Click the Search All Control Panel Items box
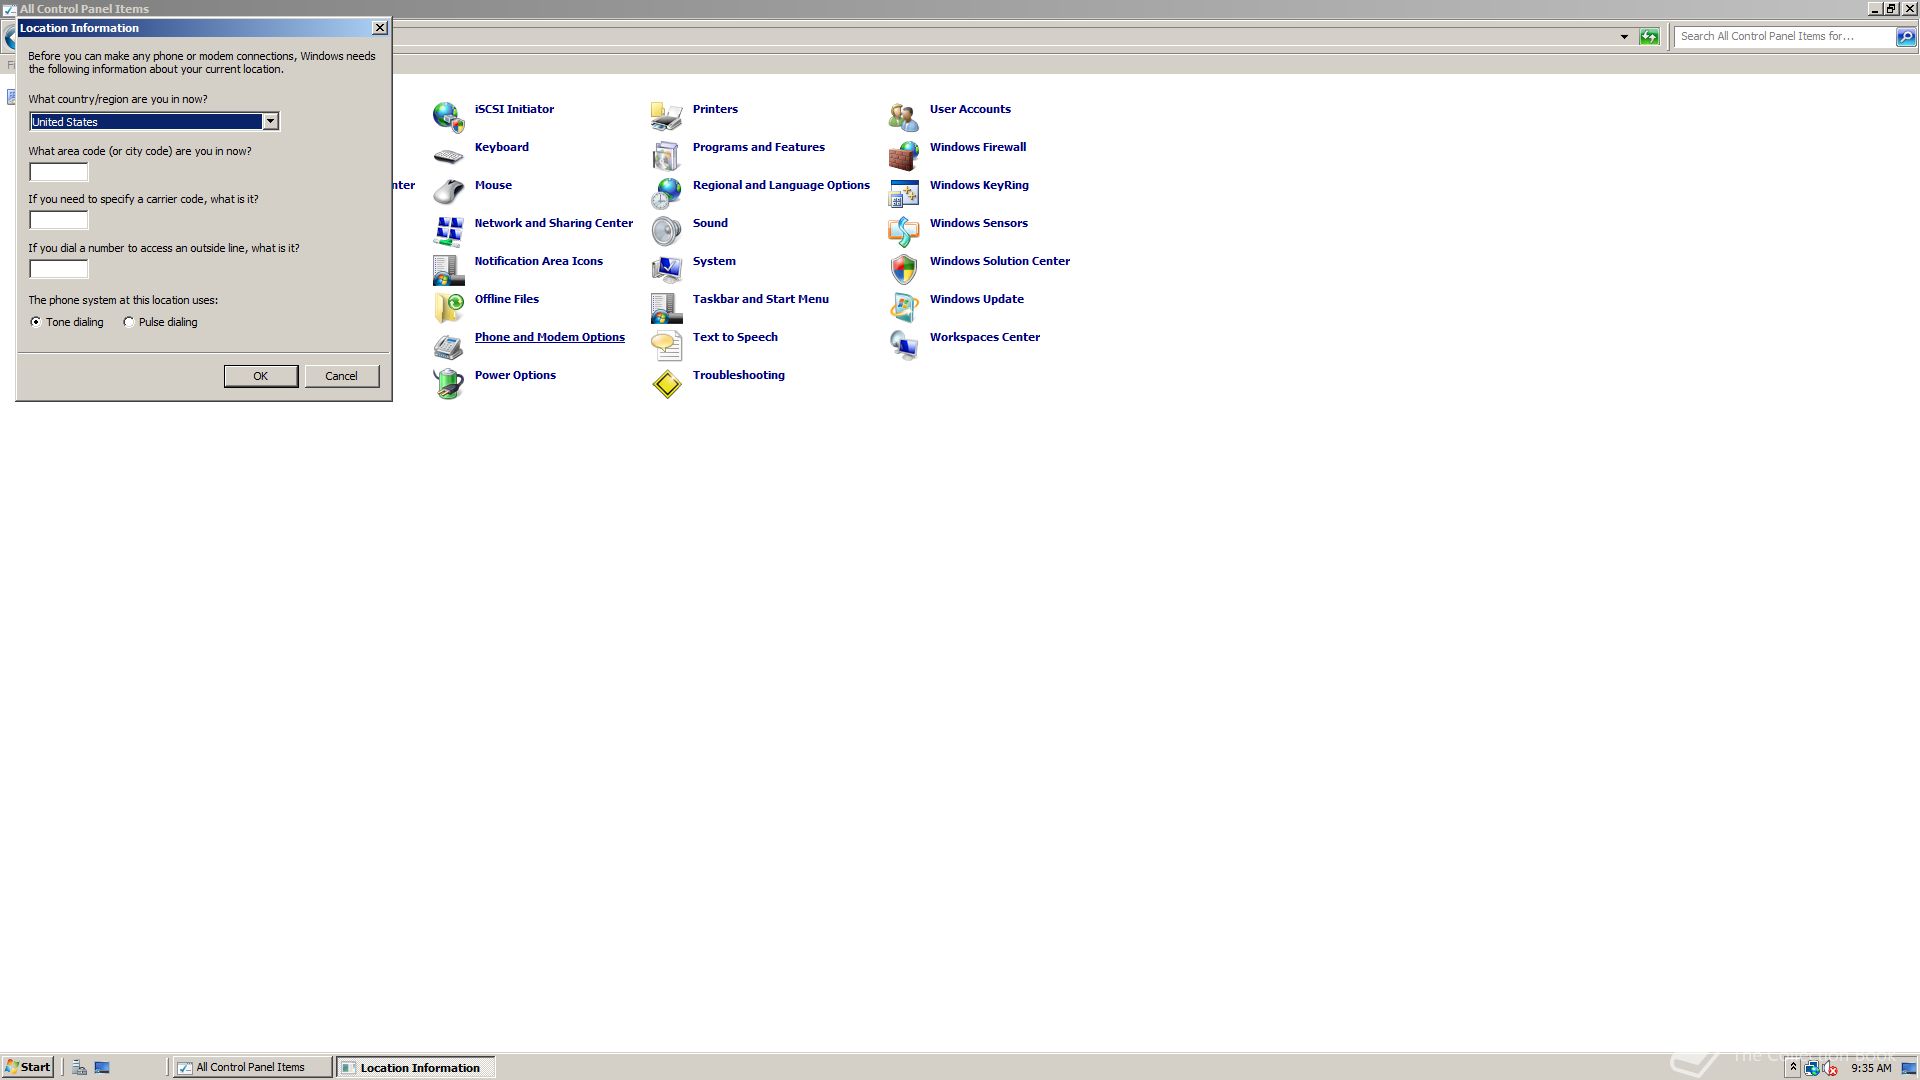 [1784, 37]
